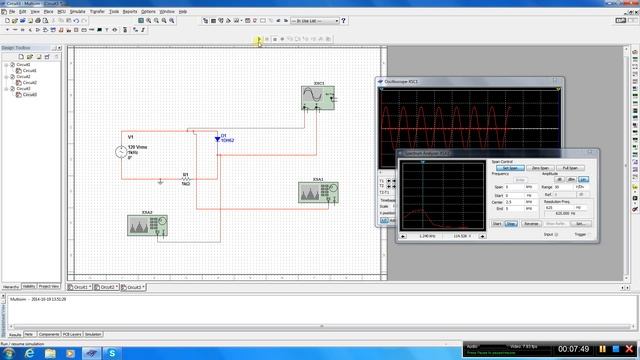The height and width of the screenshot is (360, 640).
Task: Open End frequency unit dropdown
Action: [530, 209]
